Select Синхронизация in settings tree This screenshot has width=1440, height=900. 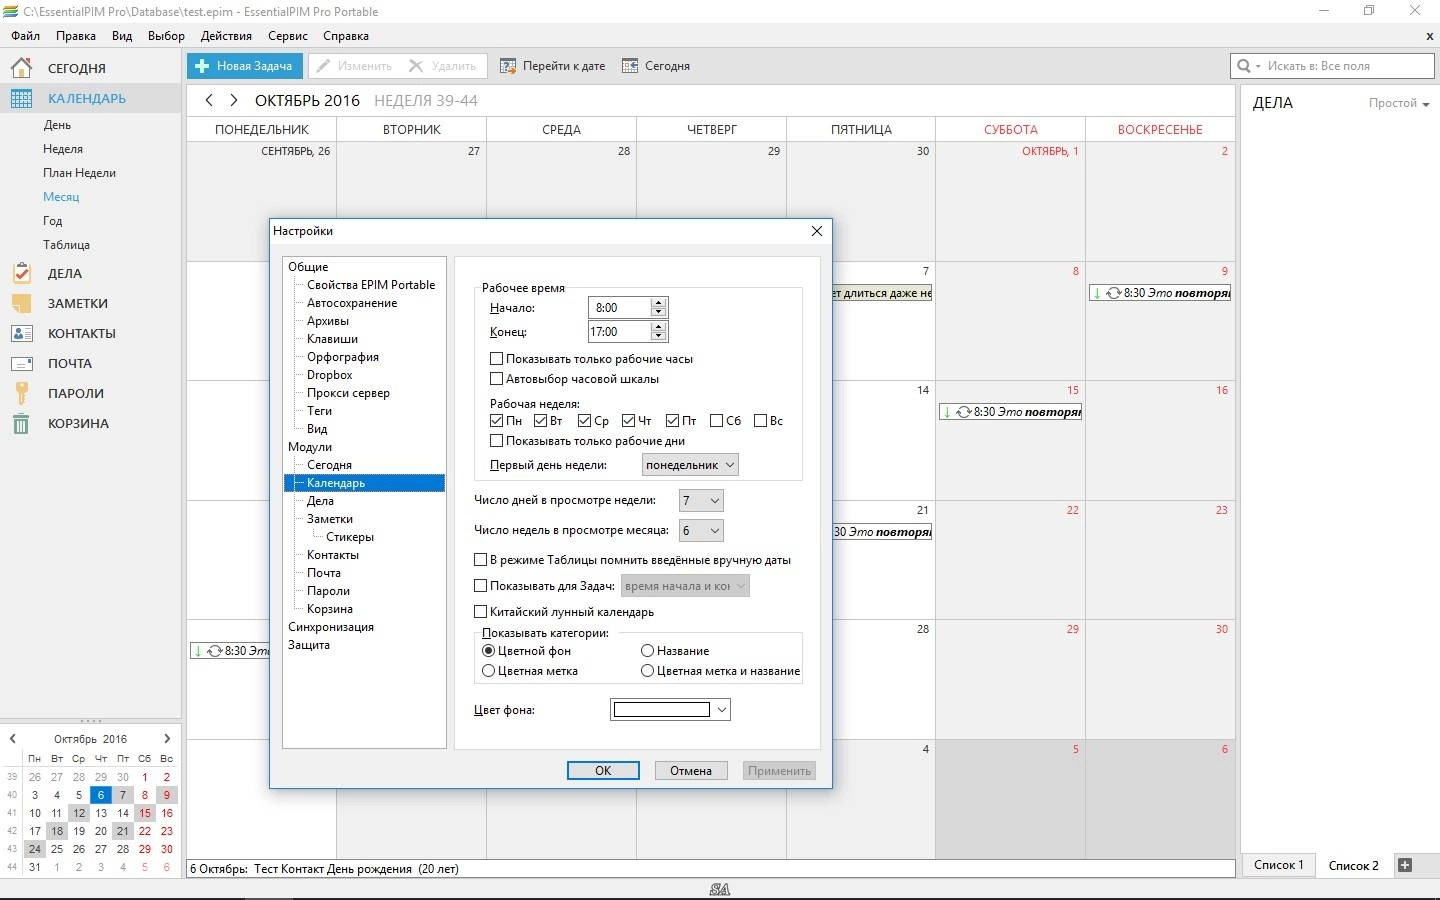(x=331, y=627)
